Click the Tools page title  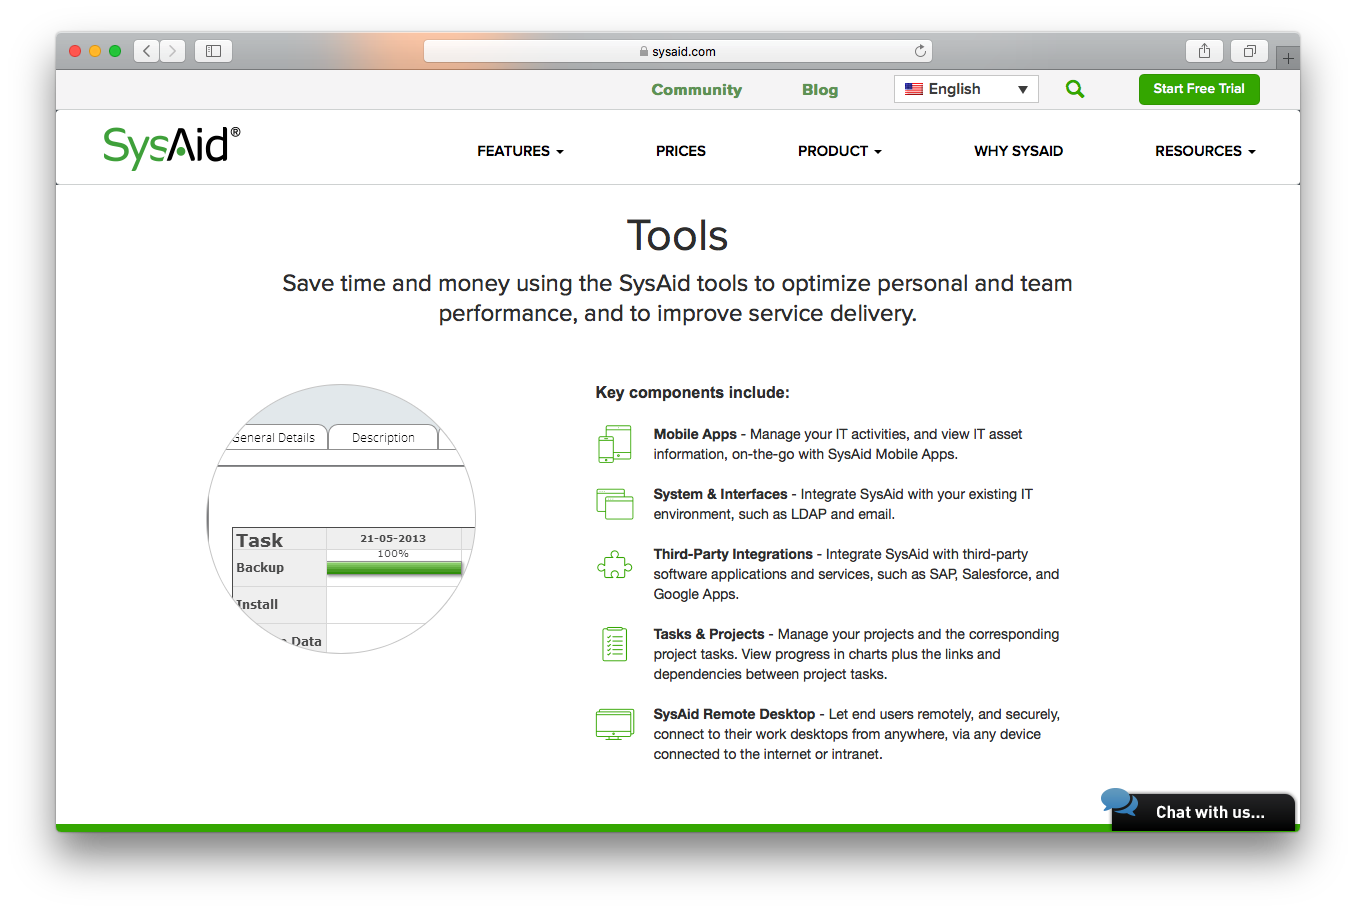(x=678, y=236)
